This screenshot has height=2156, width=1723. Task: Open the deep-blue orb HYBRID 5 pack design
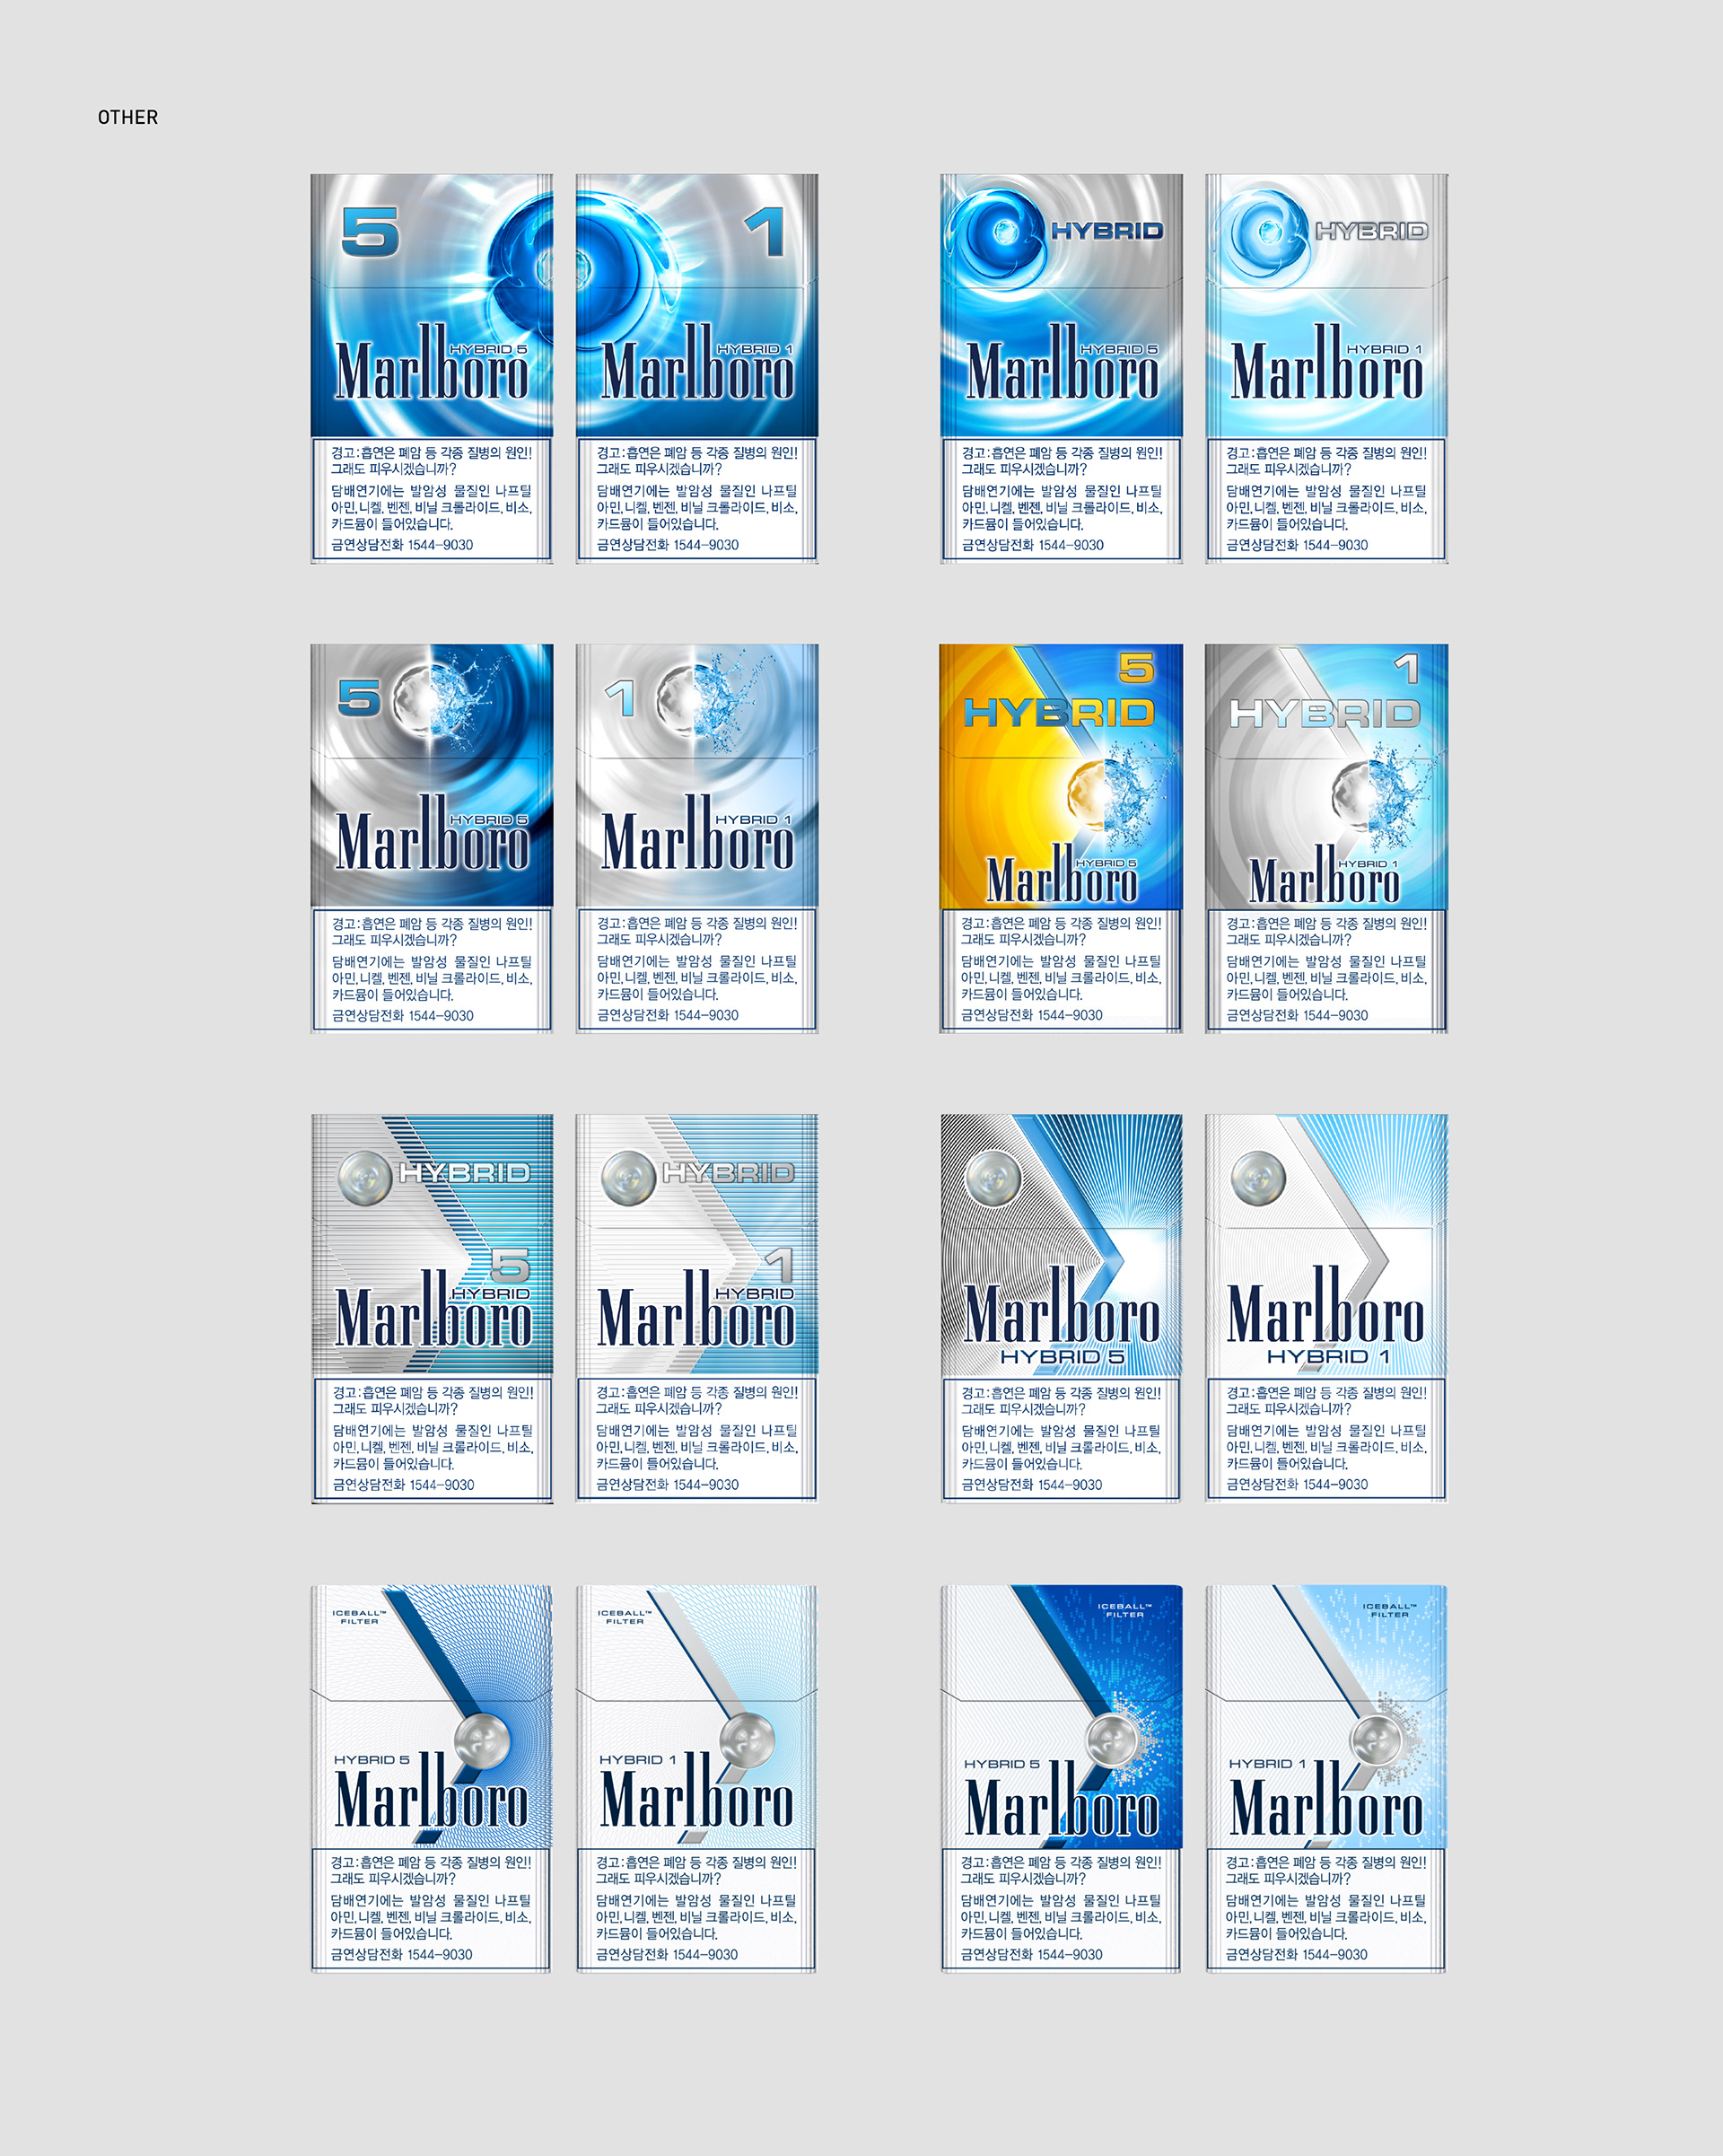click(1061, 369)
